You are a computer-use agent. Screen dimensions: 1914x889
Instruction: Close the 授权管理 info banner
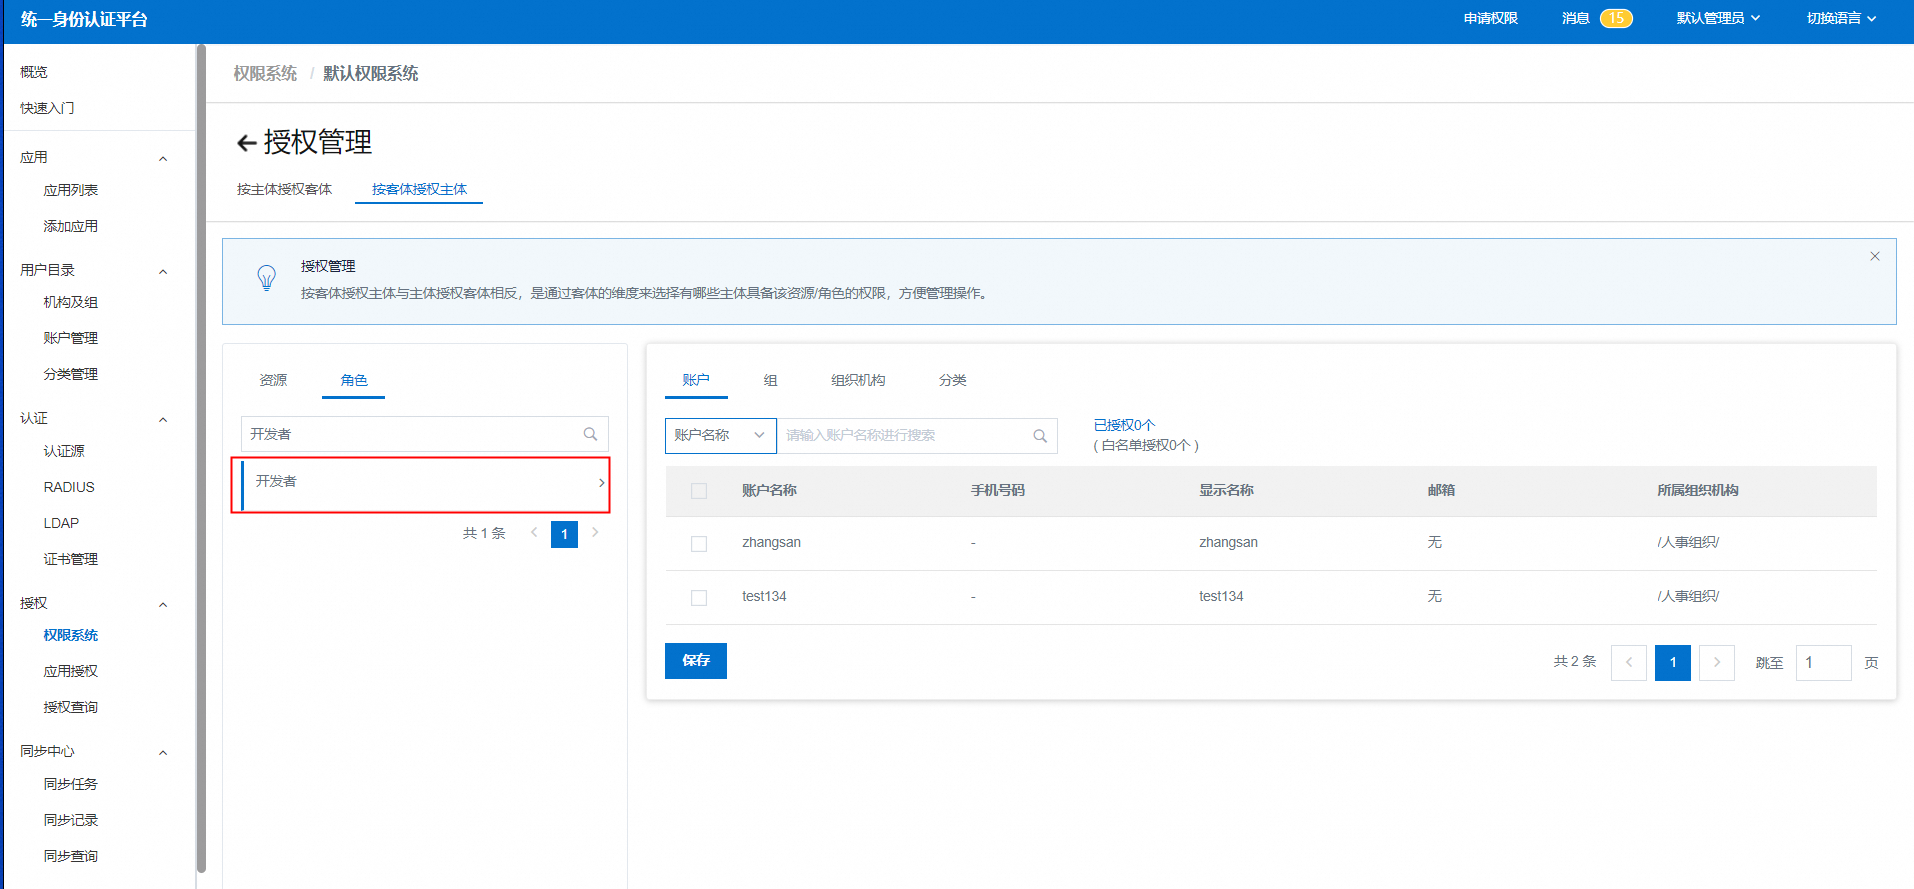click(x=1874, y=257)
